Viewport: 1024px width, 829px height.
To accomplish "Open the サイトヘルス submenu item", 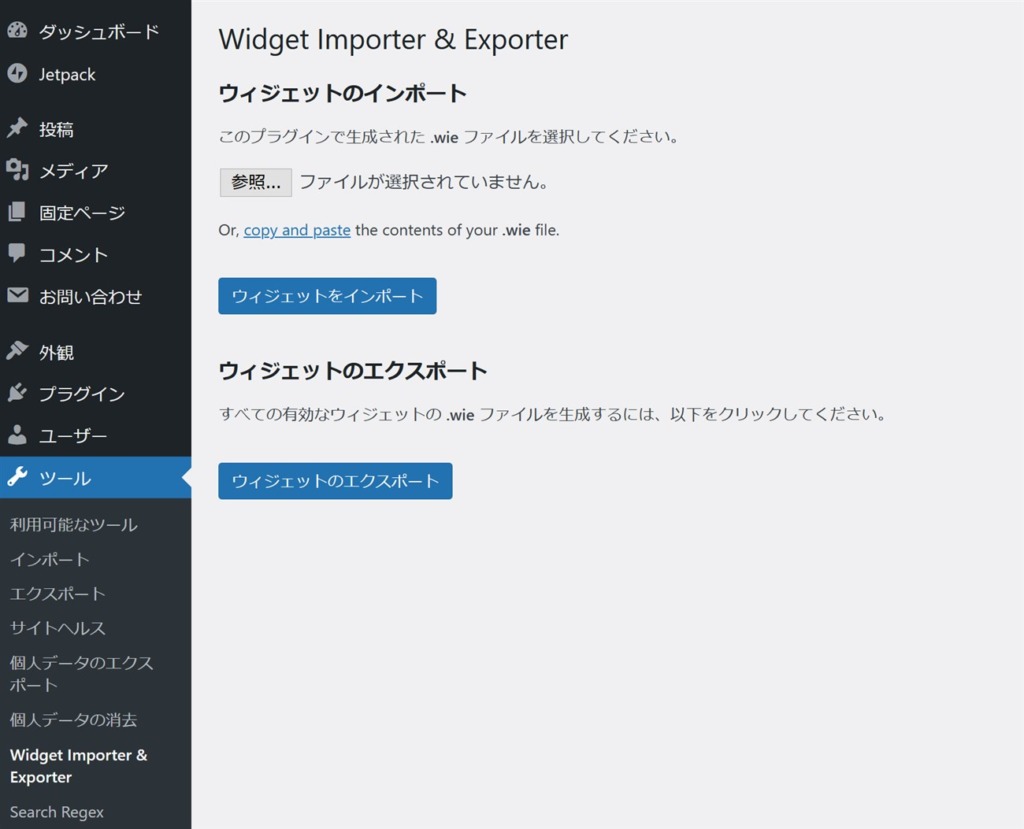I will [57, 628].
